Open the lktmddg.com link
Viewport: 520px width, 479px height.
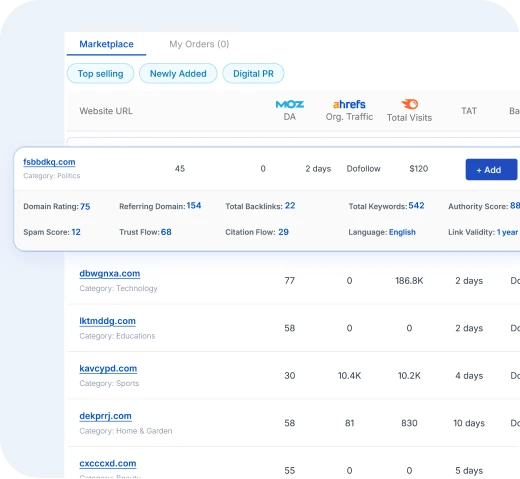point(107,321)
